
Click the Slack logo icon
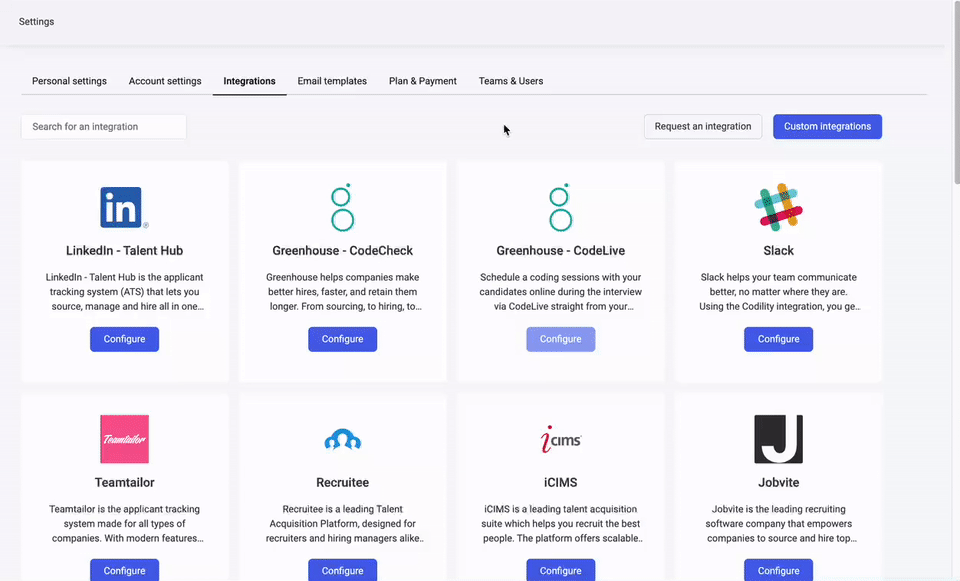(778, 208)
